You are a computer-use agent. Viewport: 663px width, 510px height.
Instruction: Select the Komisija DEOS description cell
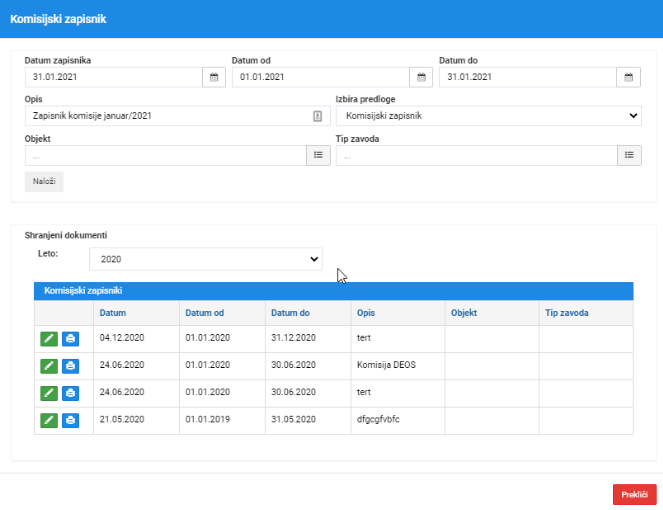click(398, 366)
